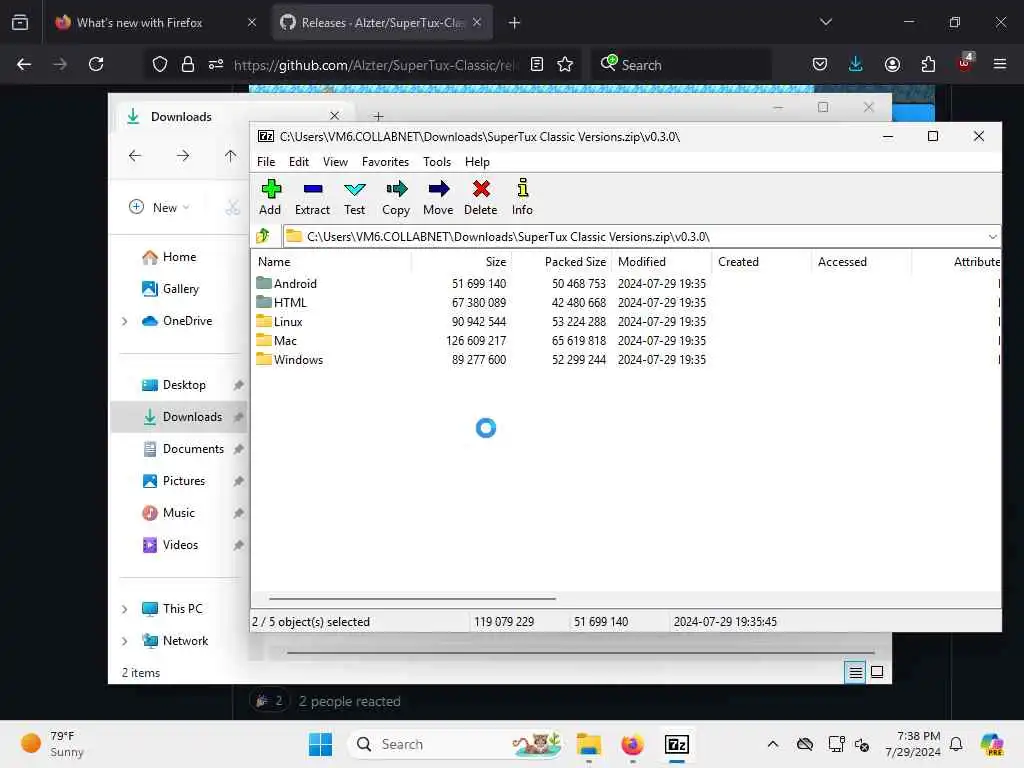Expand the OneDrive tree node
This screenshot has height=768, width=1024.
click(x=125, y=321)
